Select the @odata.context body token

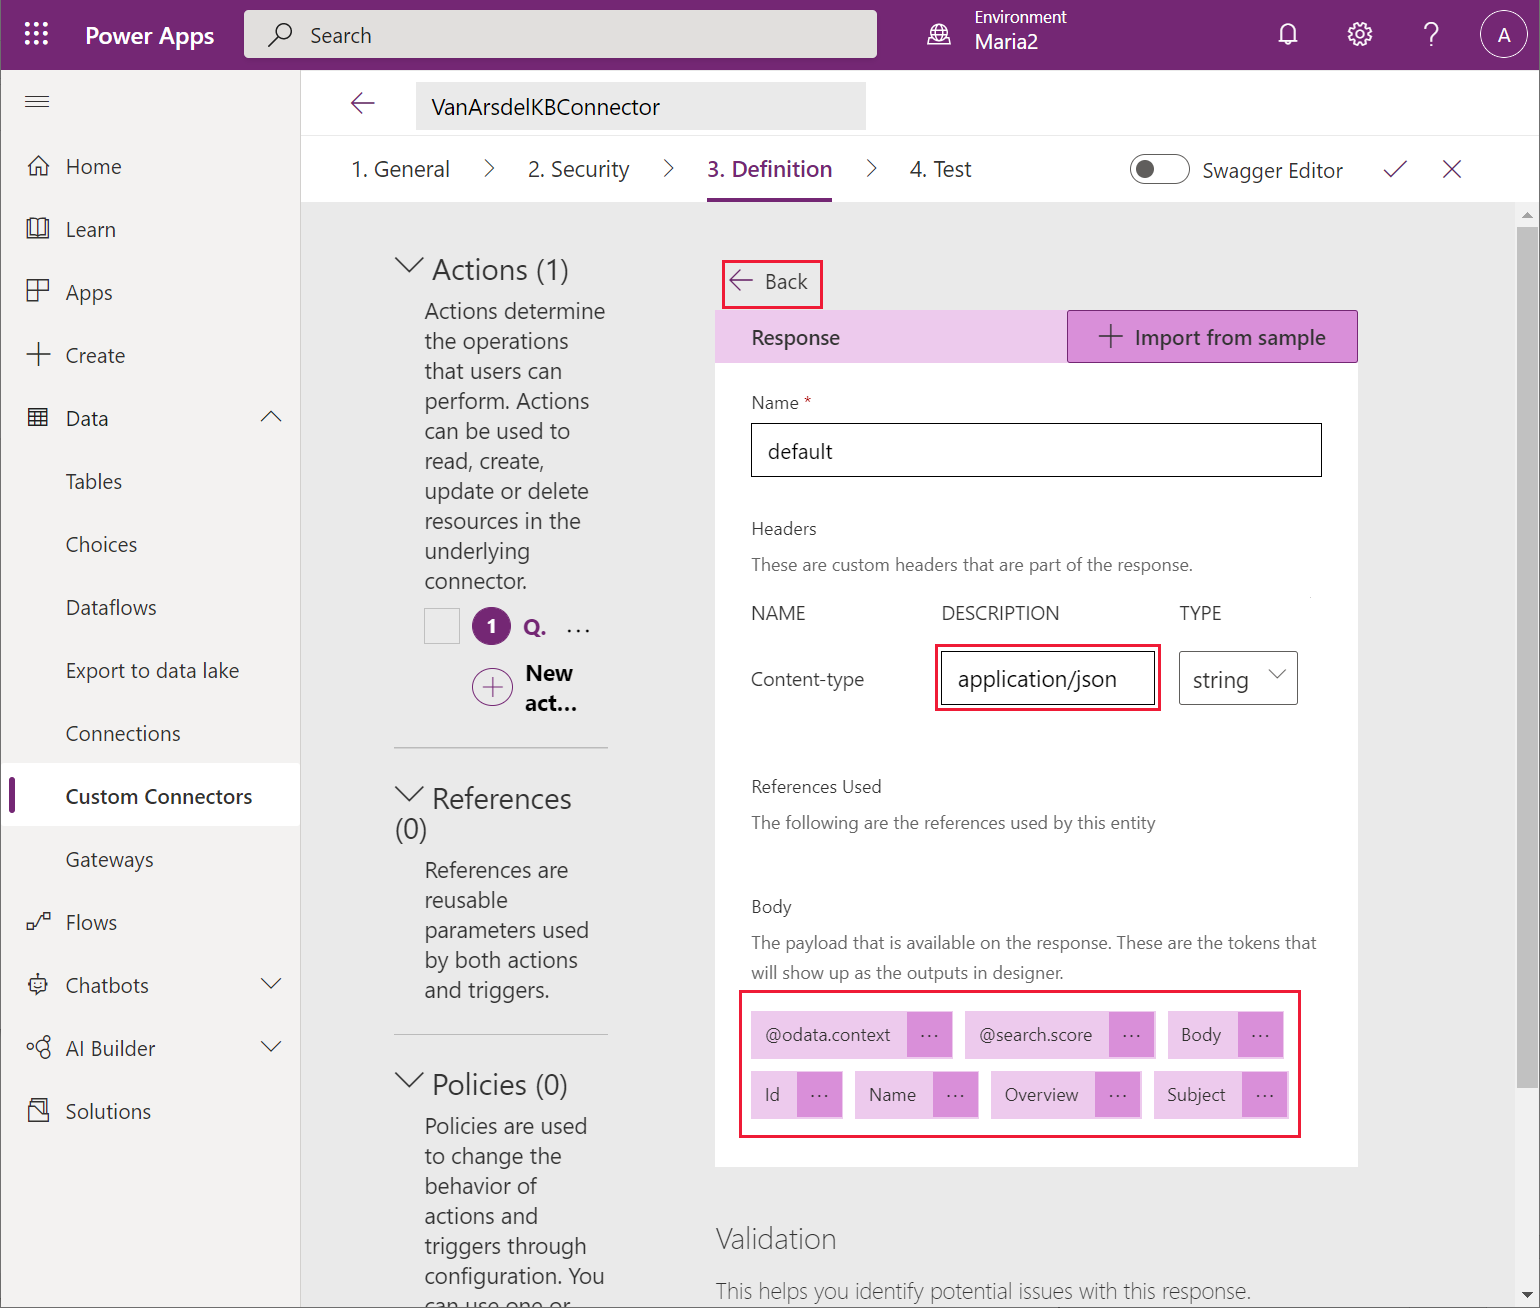[x=828, y=1035]
